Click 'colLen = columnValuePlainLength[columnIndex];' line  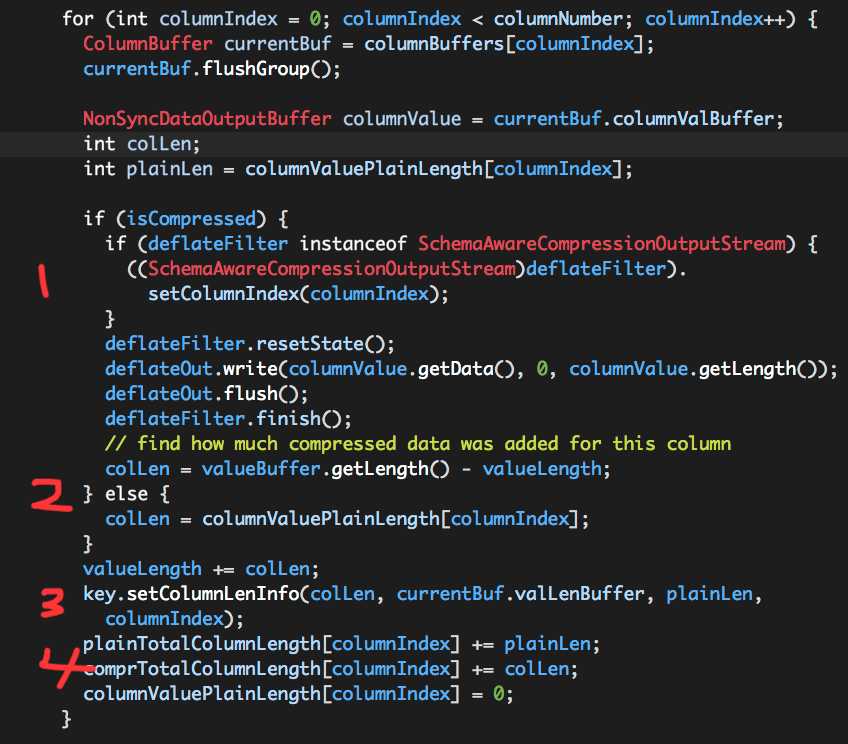347,519
